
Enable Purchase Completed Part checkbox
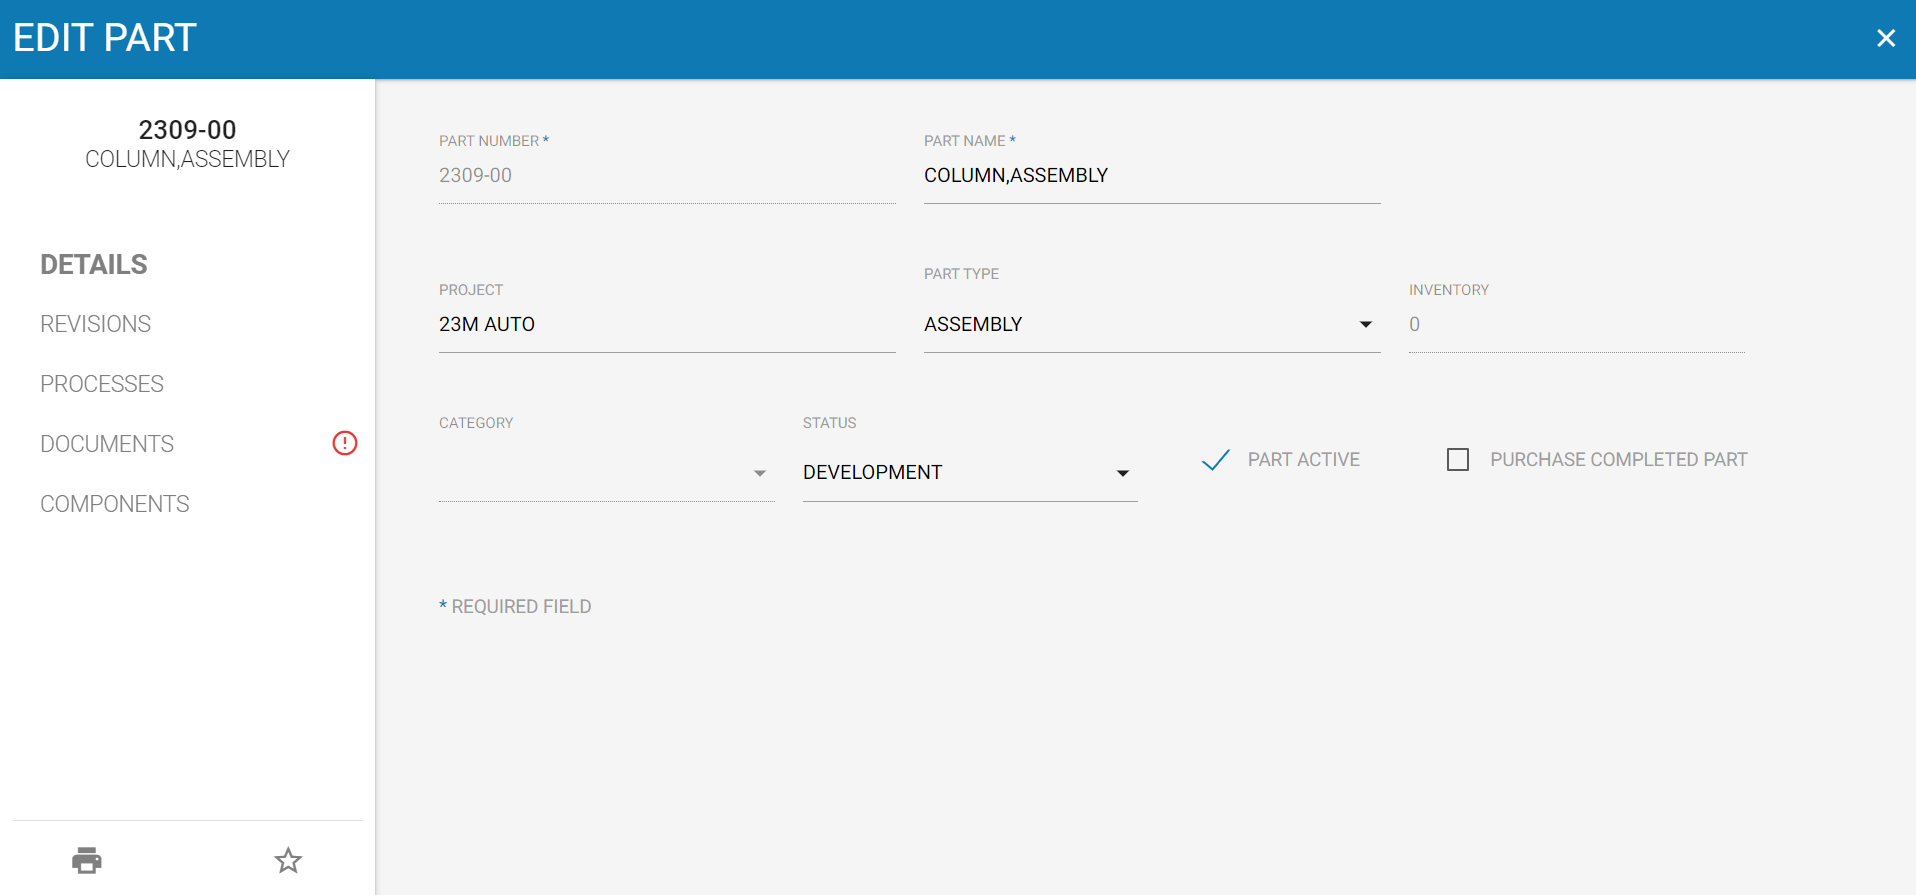coord(1458,460)
